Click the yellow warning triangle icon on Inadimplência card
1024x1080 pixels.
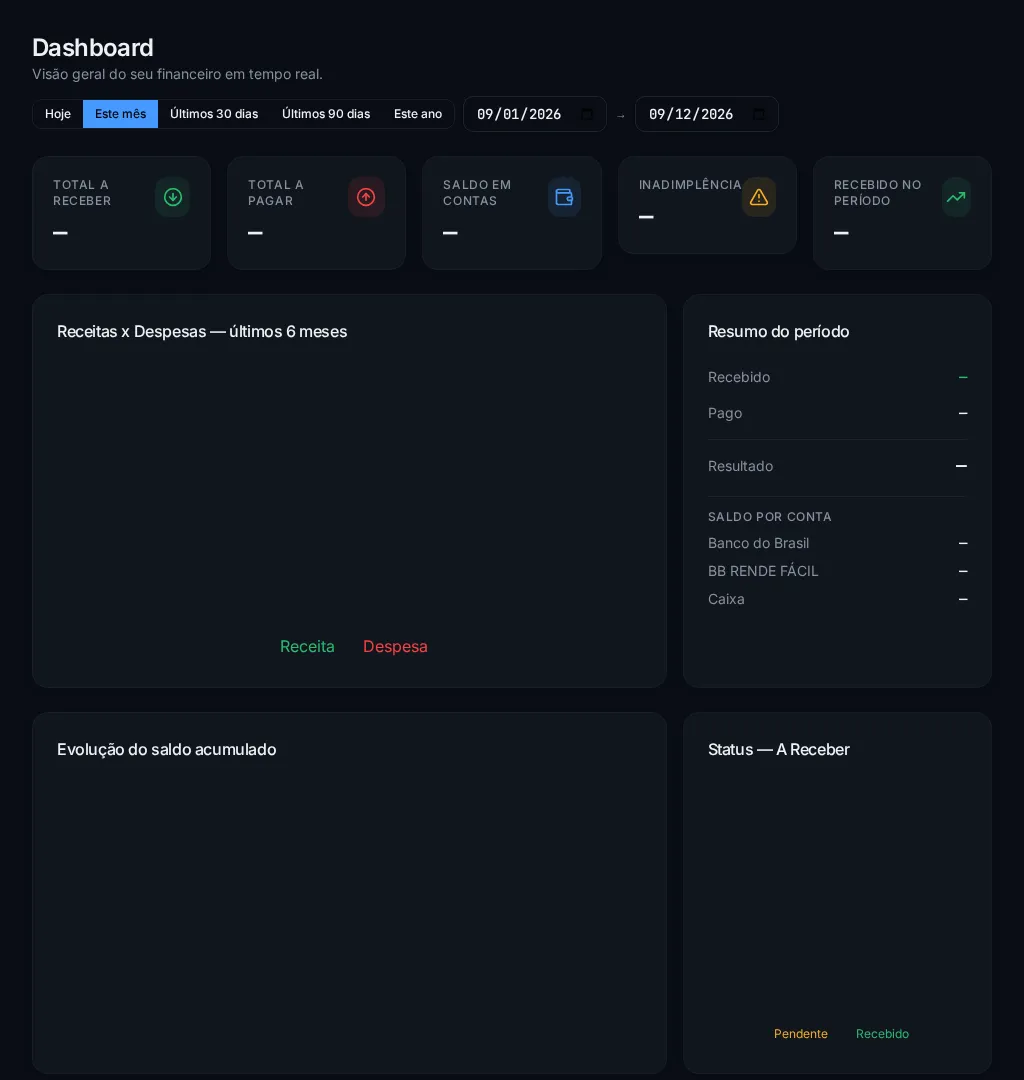(758, 197)
